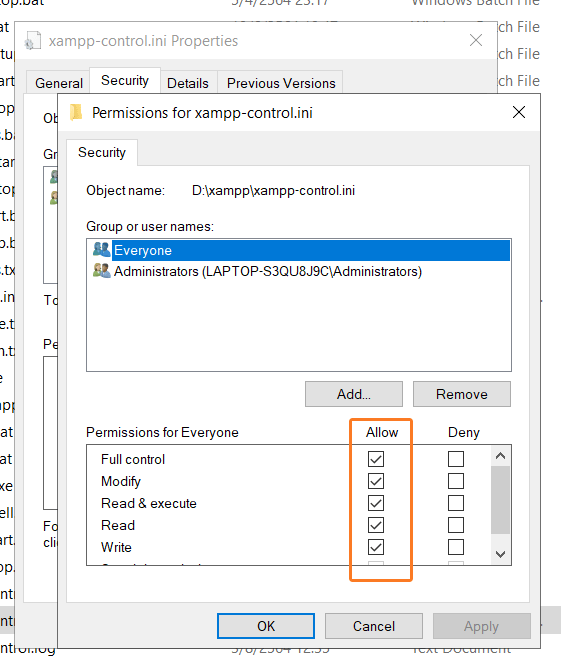Click the Modify permission label

(121, 481)
